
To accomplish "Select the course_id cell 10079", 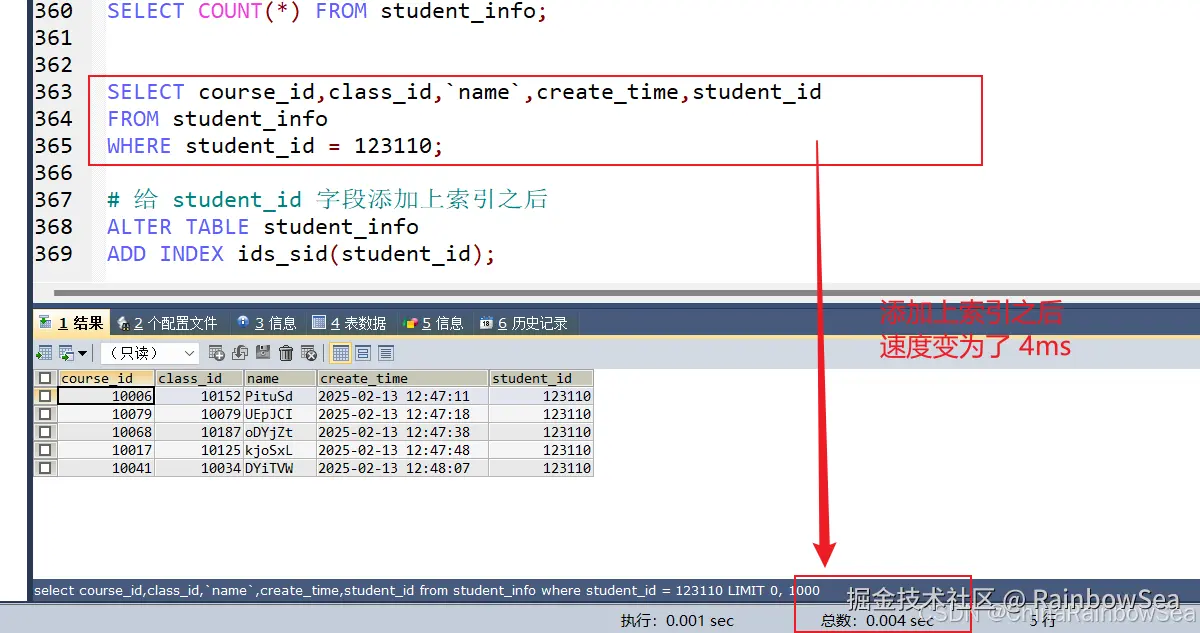I will (106, 414).
